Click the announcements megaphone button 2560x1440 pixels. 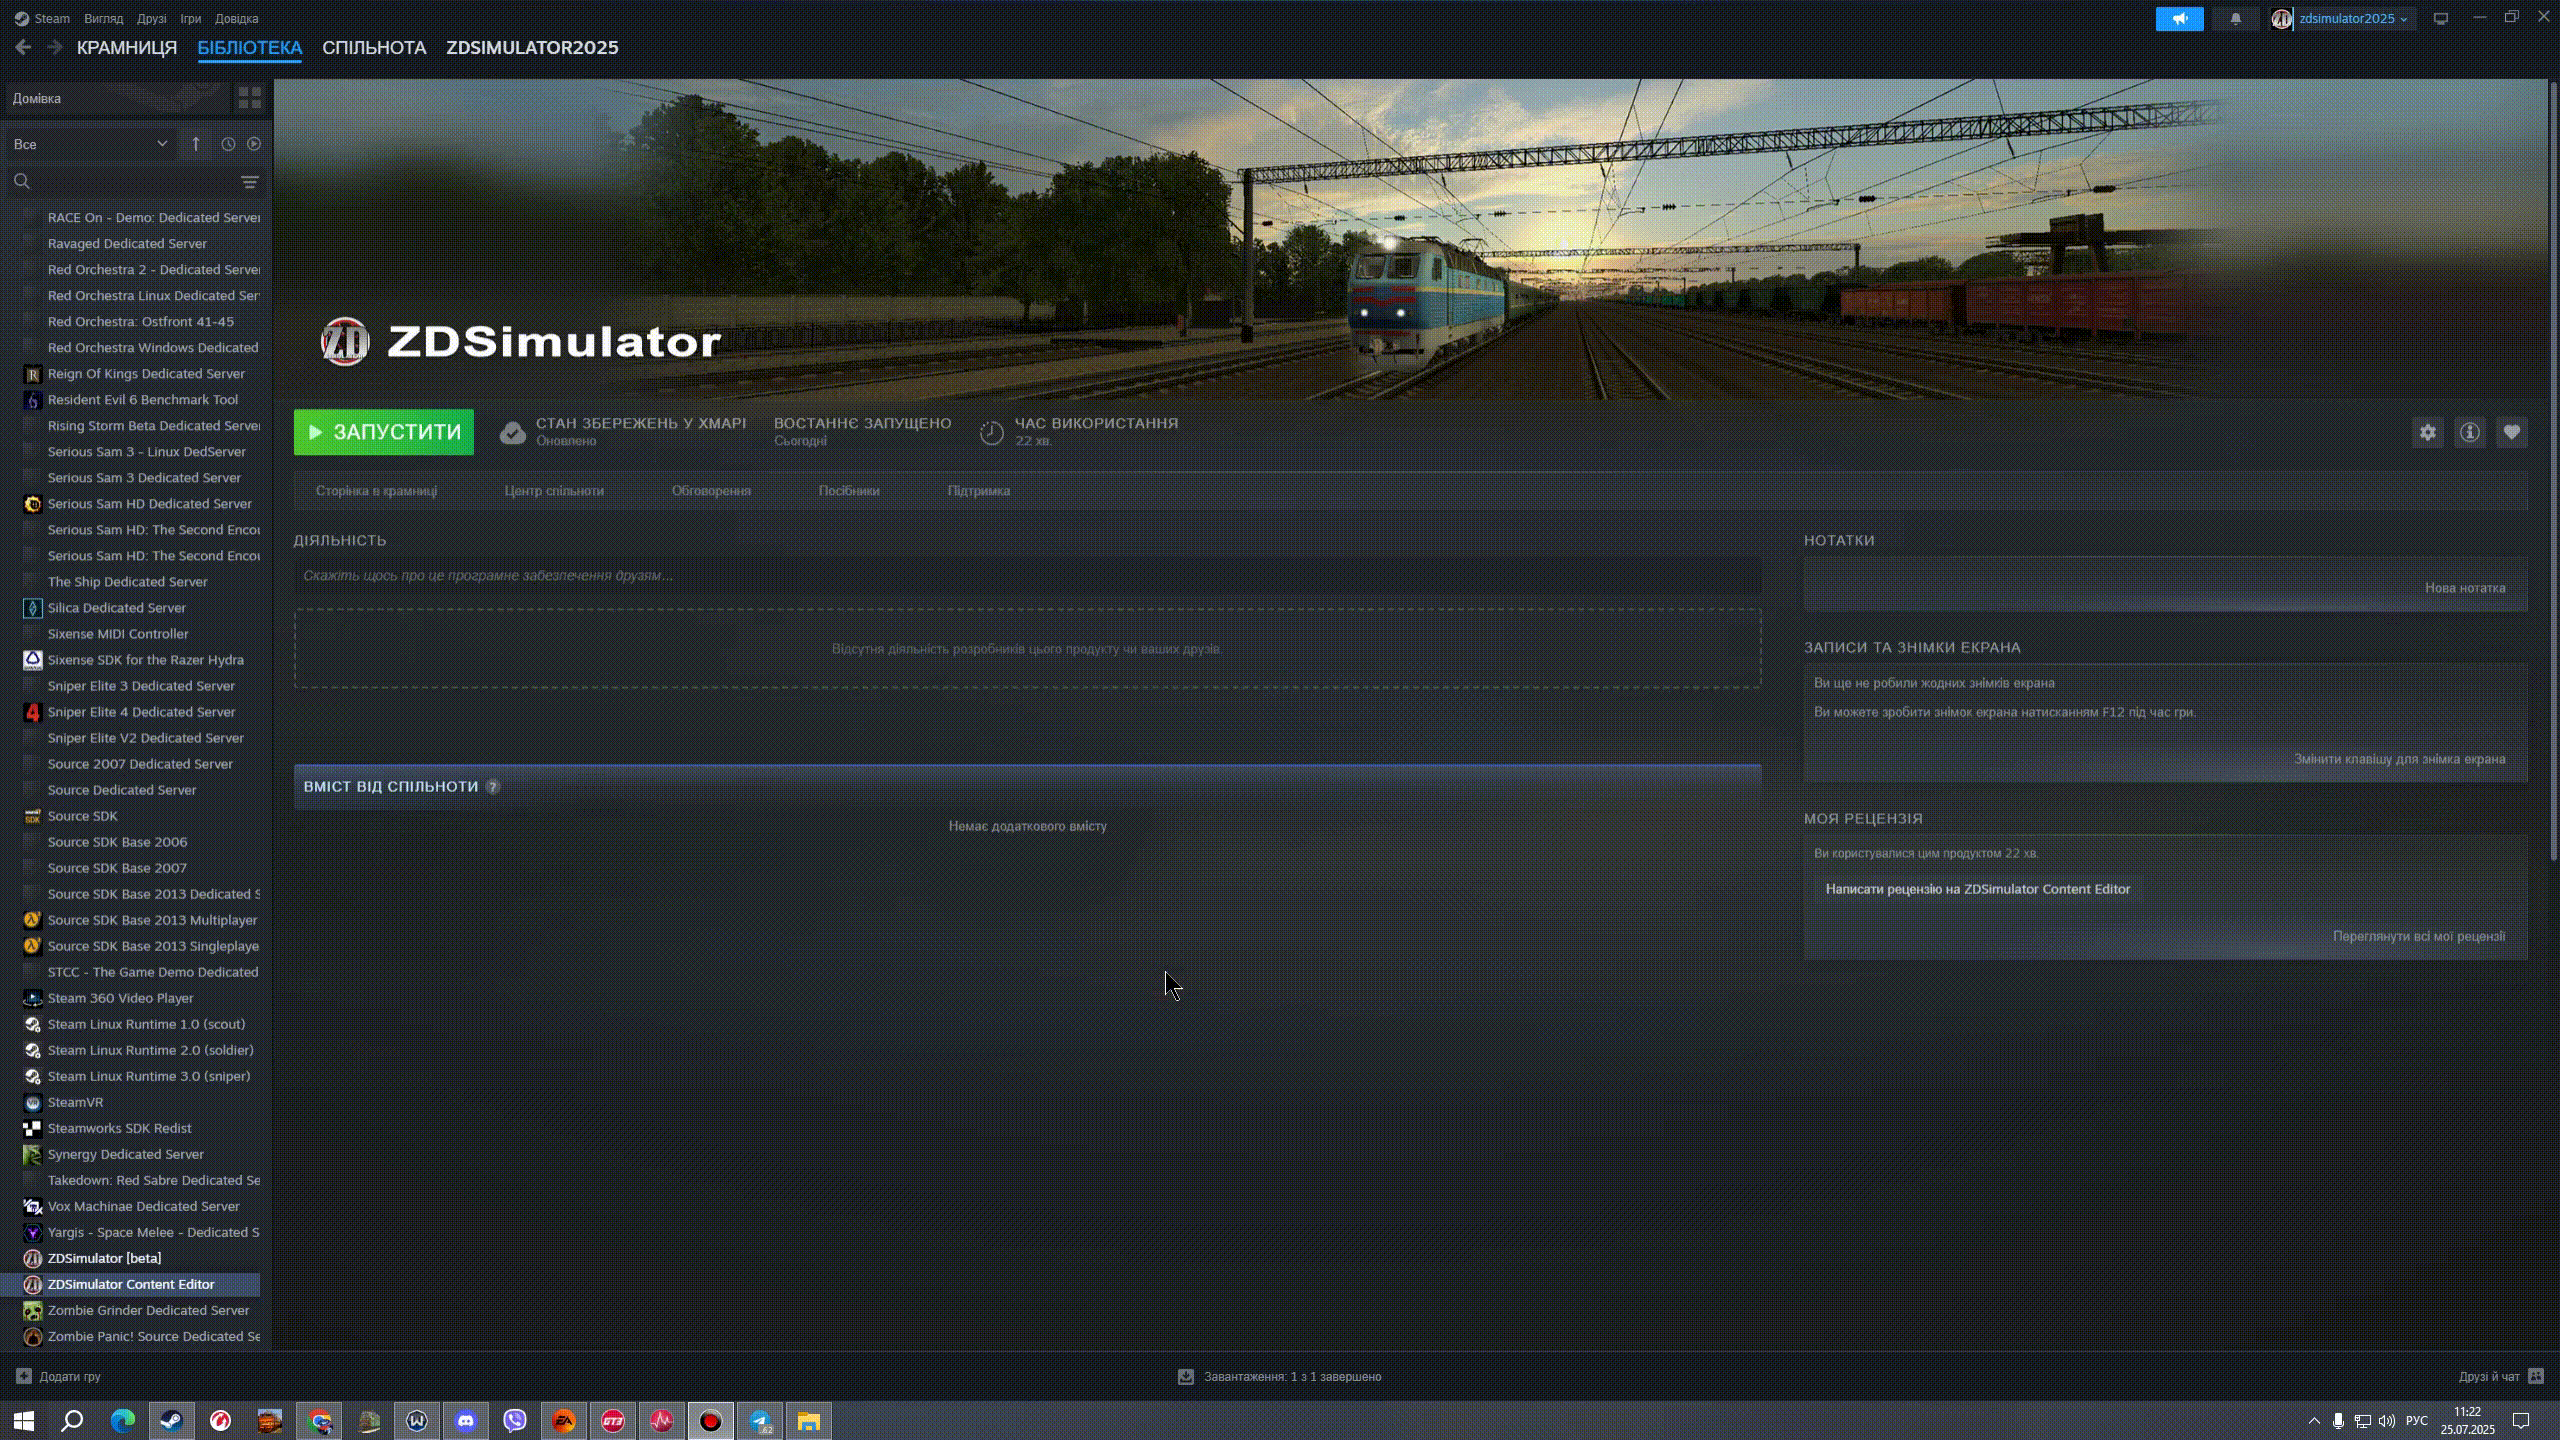point(2179,18)
